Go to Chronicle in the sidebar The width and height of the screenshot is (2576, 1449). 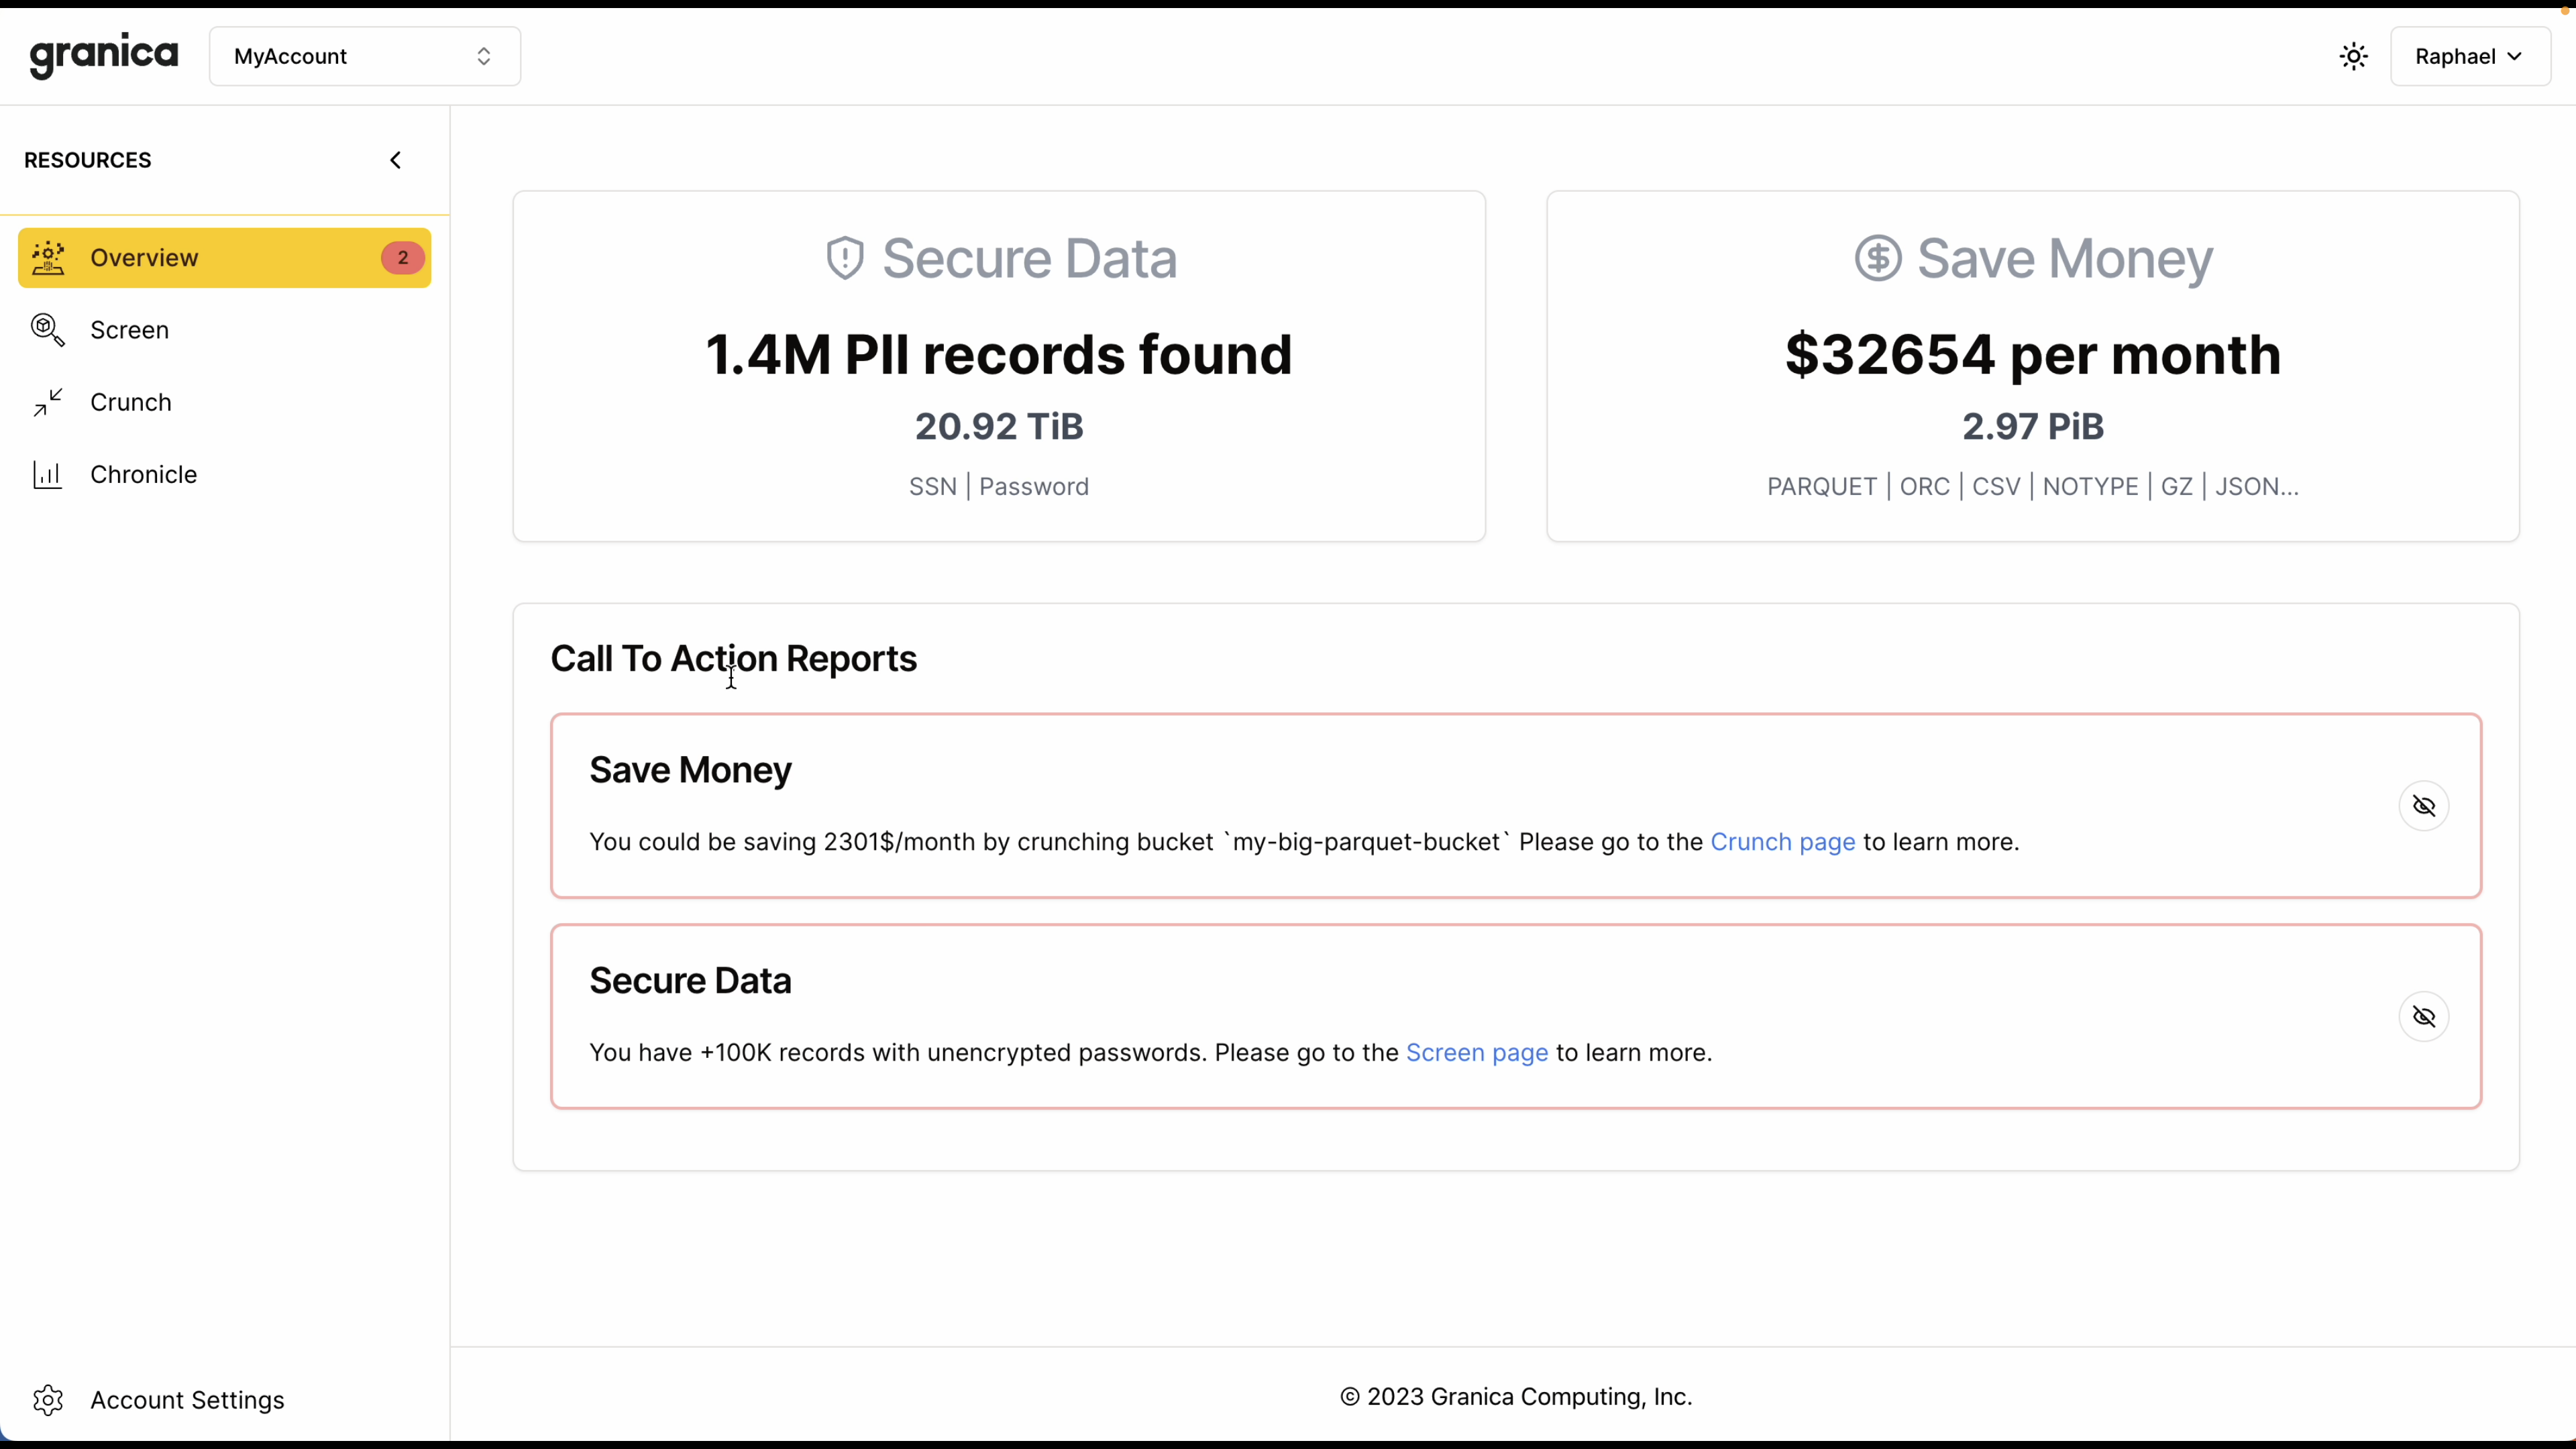click(x=143, y=474)
